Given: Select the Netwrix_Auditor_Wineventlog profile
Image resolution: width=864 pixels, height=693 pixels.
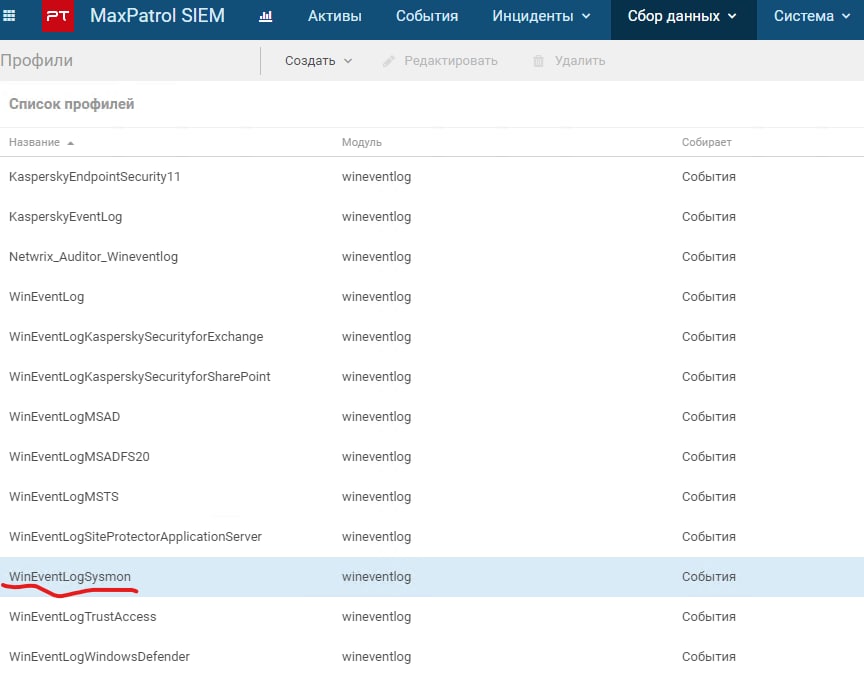Looking at the screenshot, I should point(432,257).
